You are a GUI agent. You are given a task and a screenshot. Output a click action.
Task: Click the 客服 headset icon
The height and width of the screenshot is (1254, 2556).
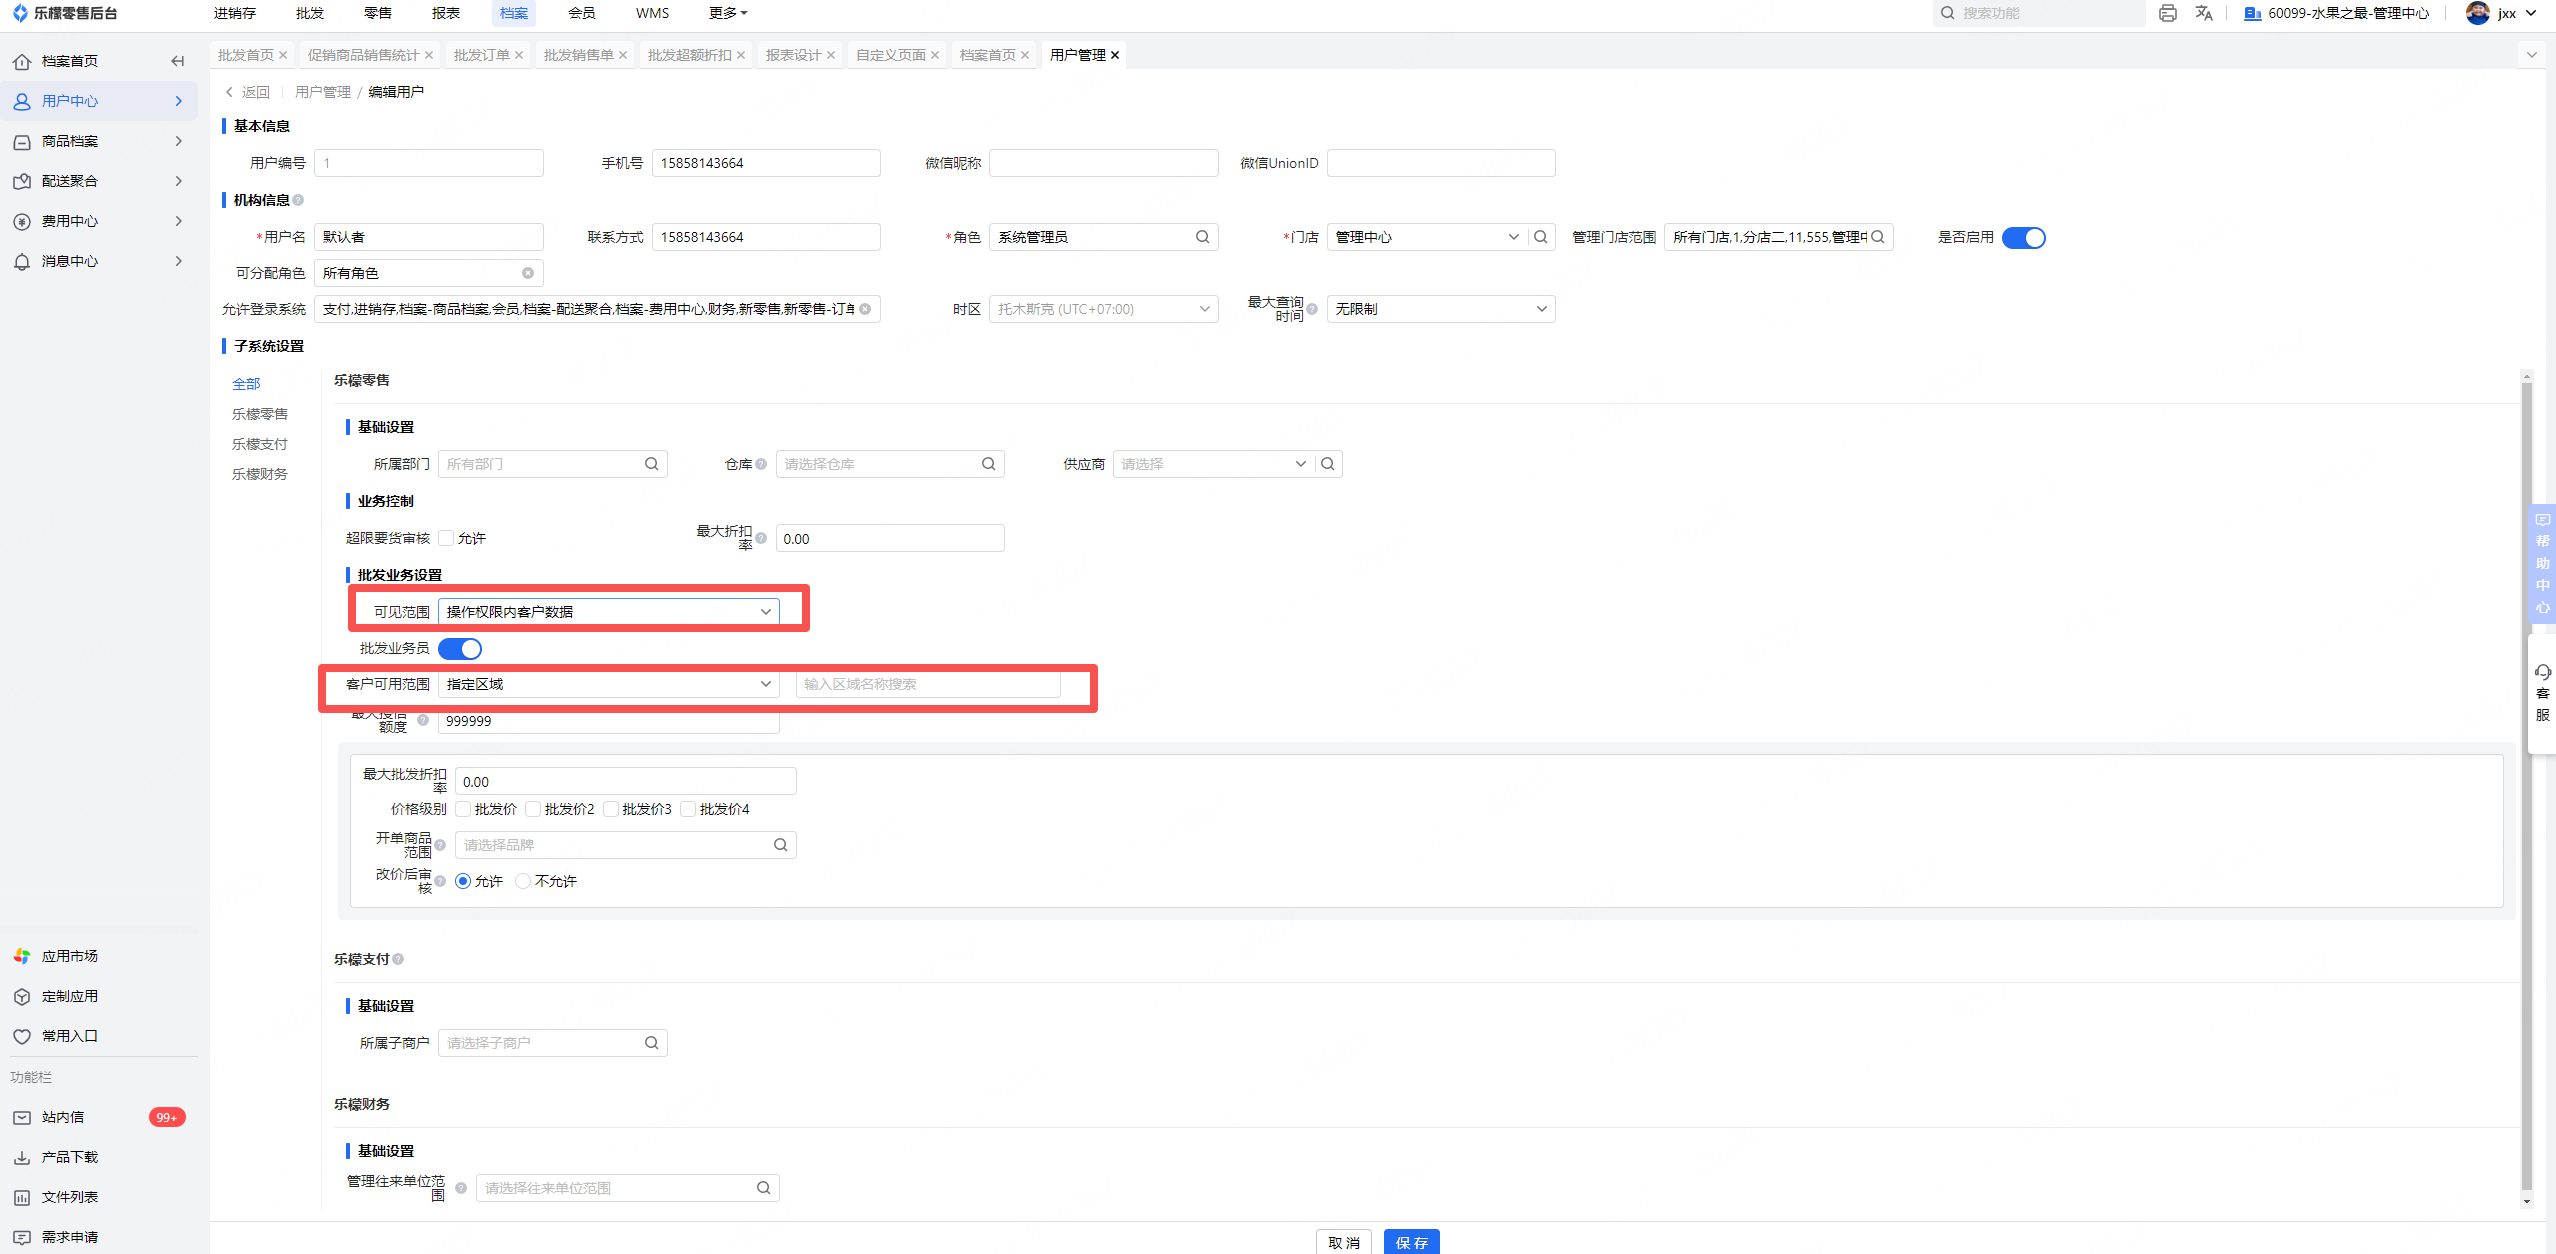2543,672
